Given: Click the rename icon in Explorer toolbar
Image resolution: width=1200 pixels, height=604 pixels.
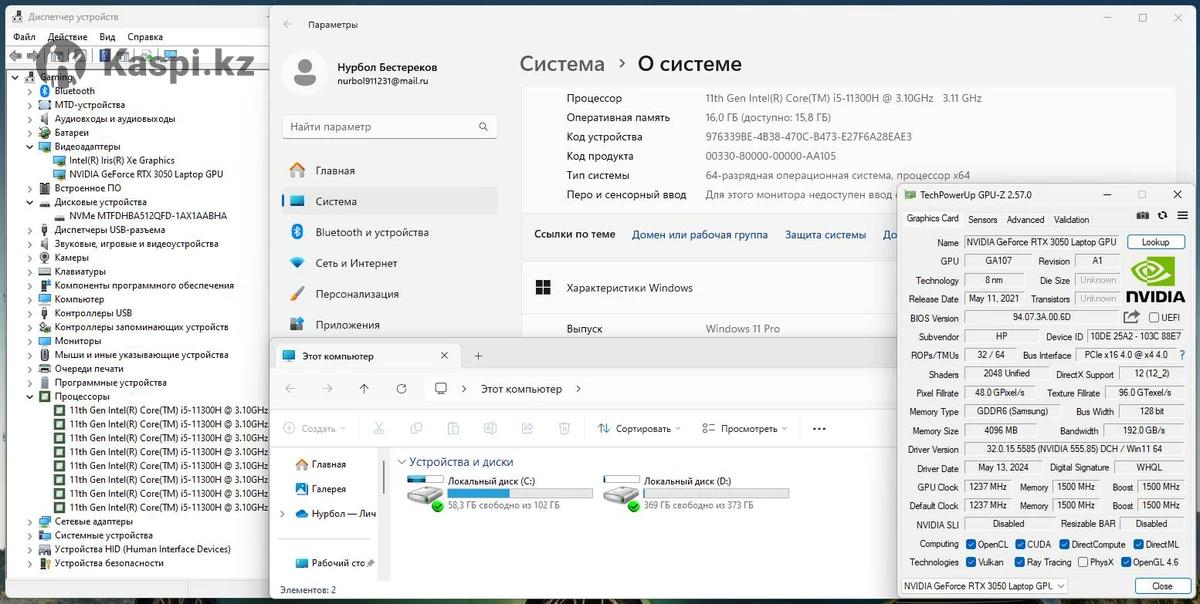Looking at the screenshot, I should 490,428.
